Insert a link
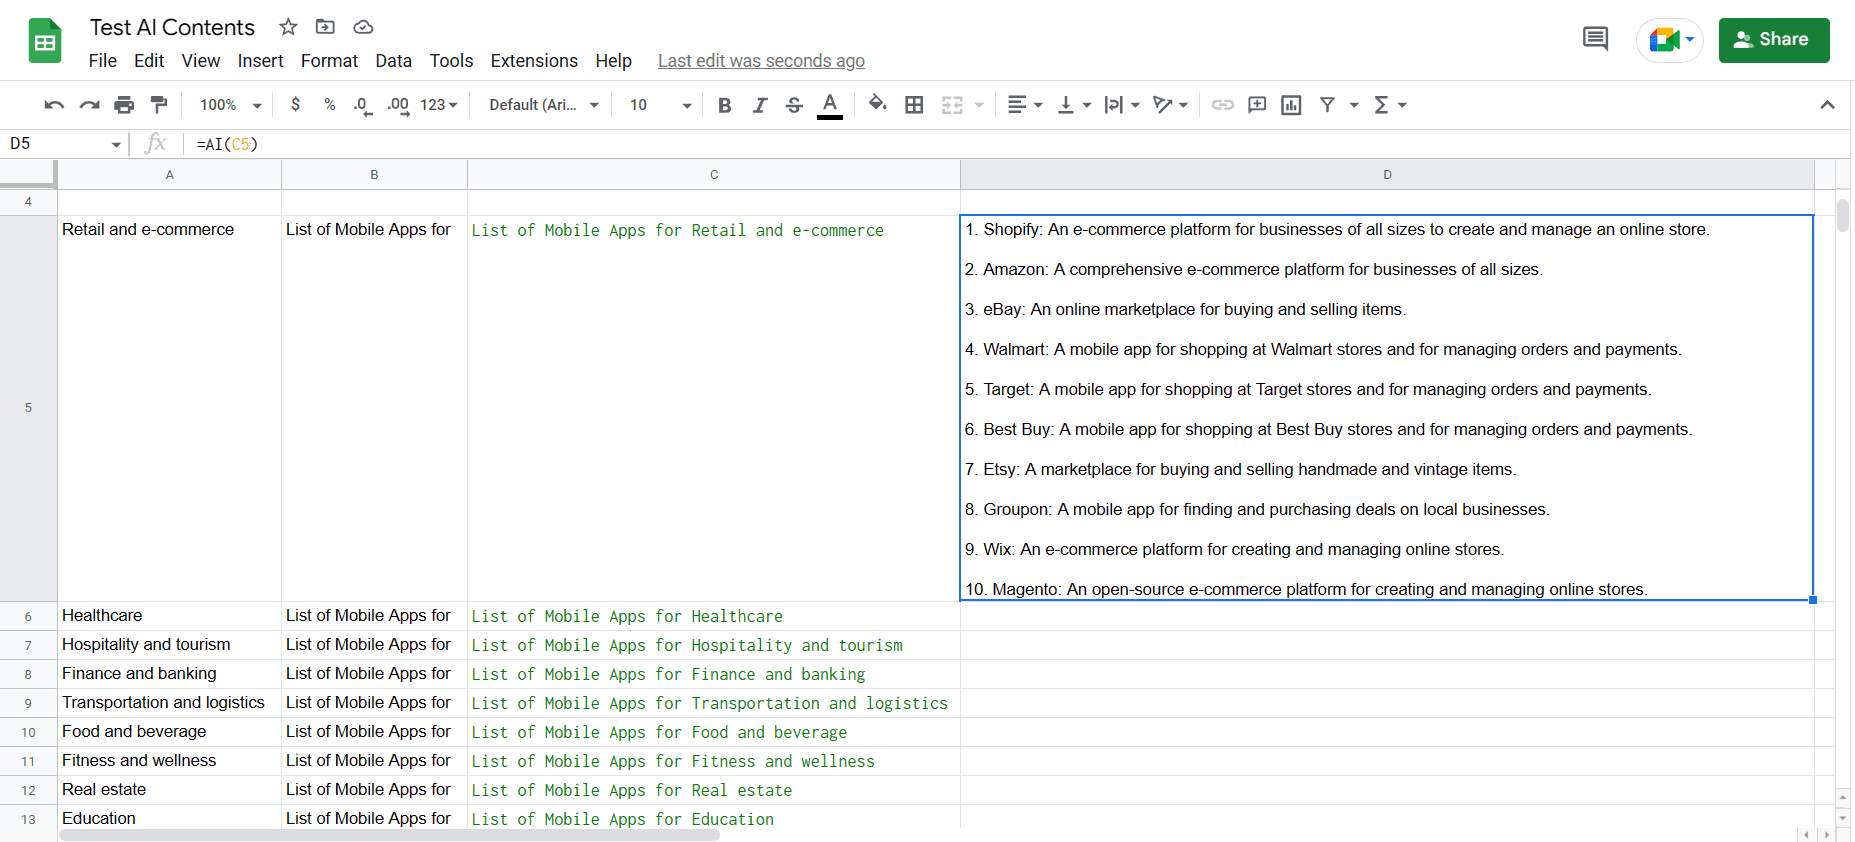 (1222, 105)
